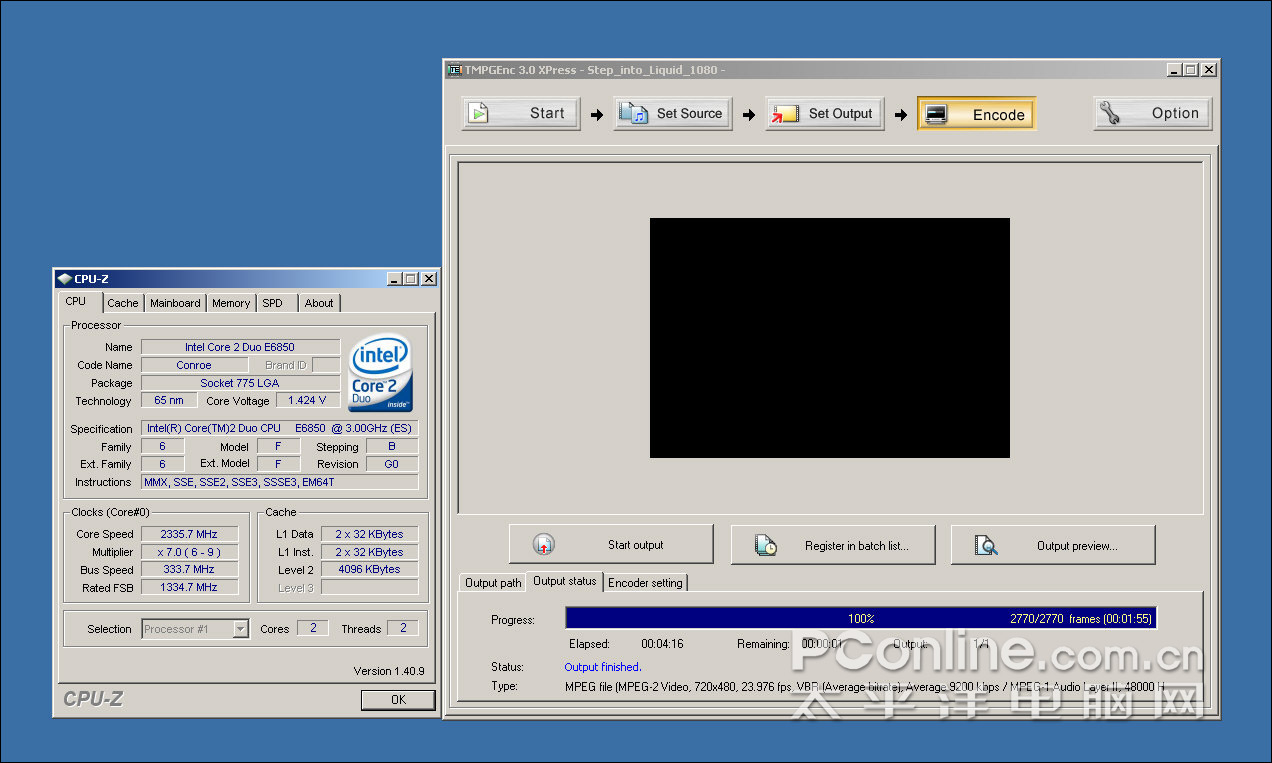Screen dimensions: 1272x763
Task: Switch to the Mainboard tab
Action: (175, 303)
